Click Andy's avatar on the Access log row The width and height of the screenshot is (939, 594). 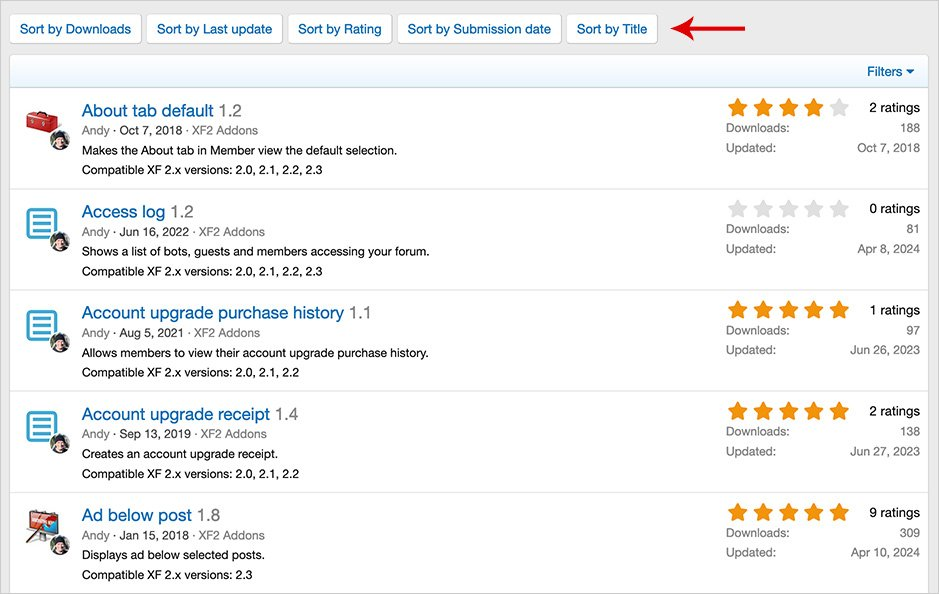tap(60, 241)
